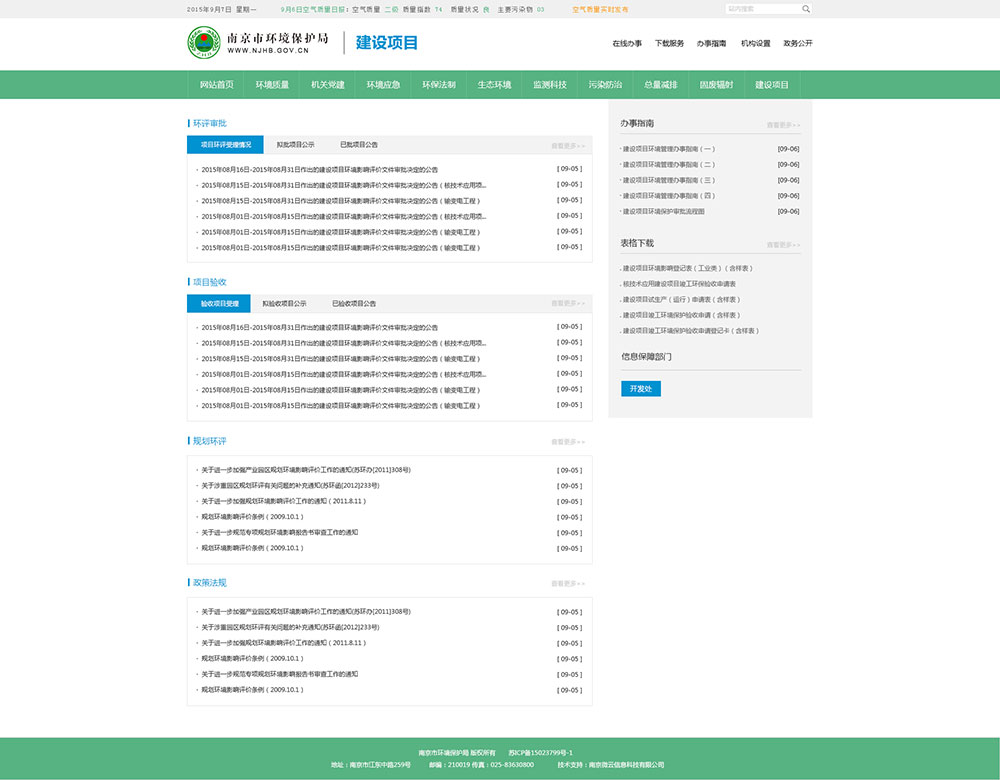This screenshot has height=780, width=1000.
Task: Expand 查看更多 in the 办事指南 panel
Action: point(783,125)
